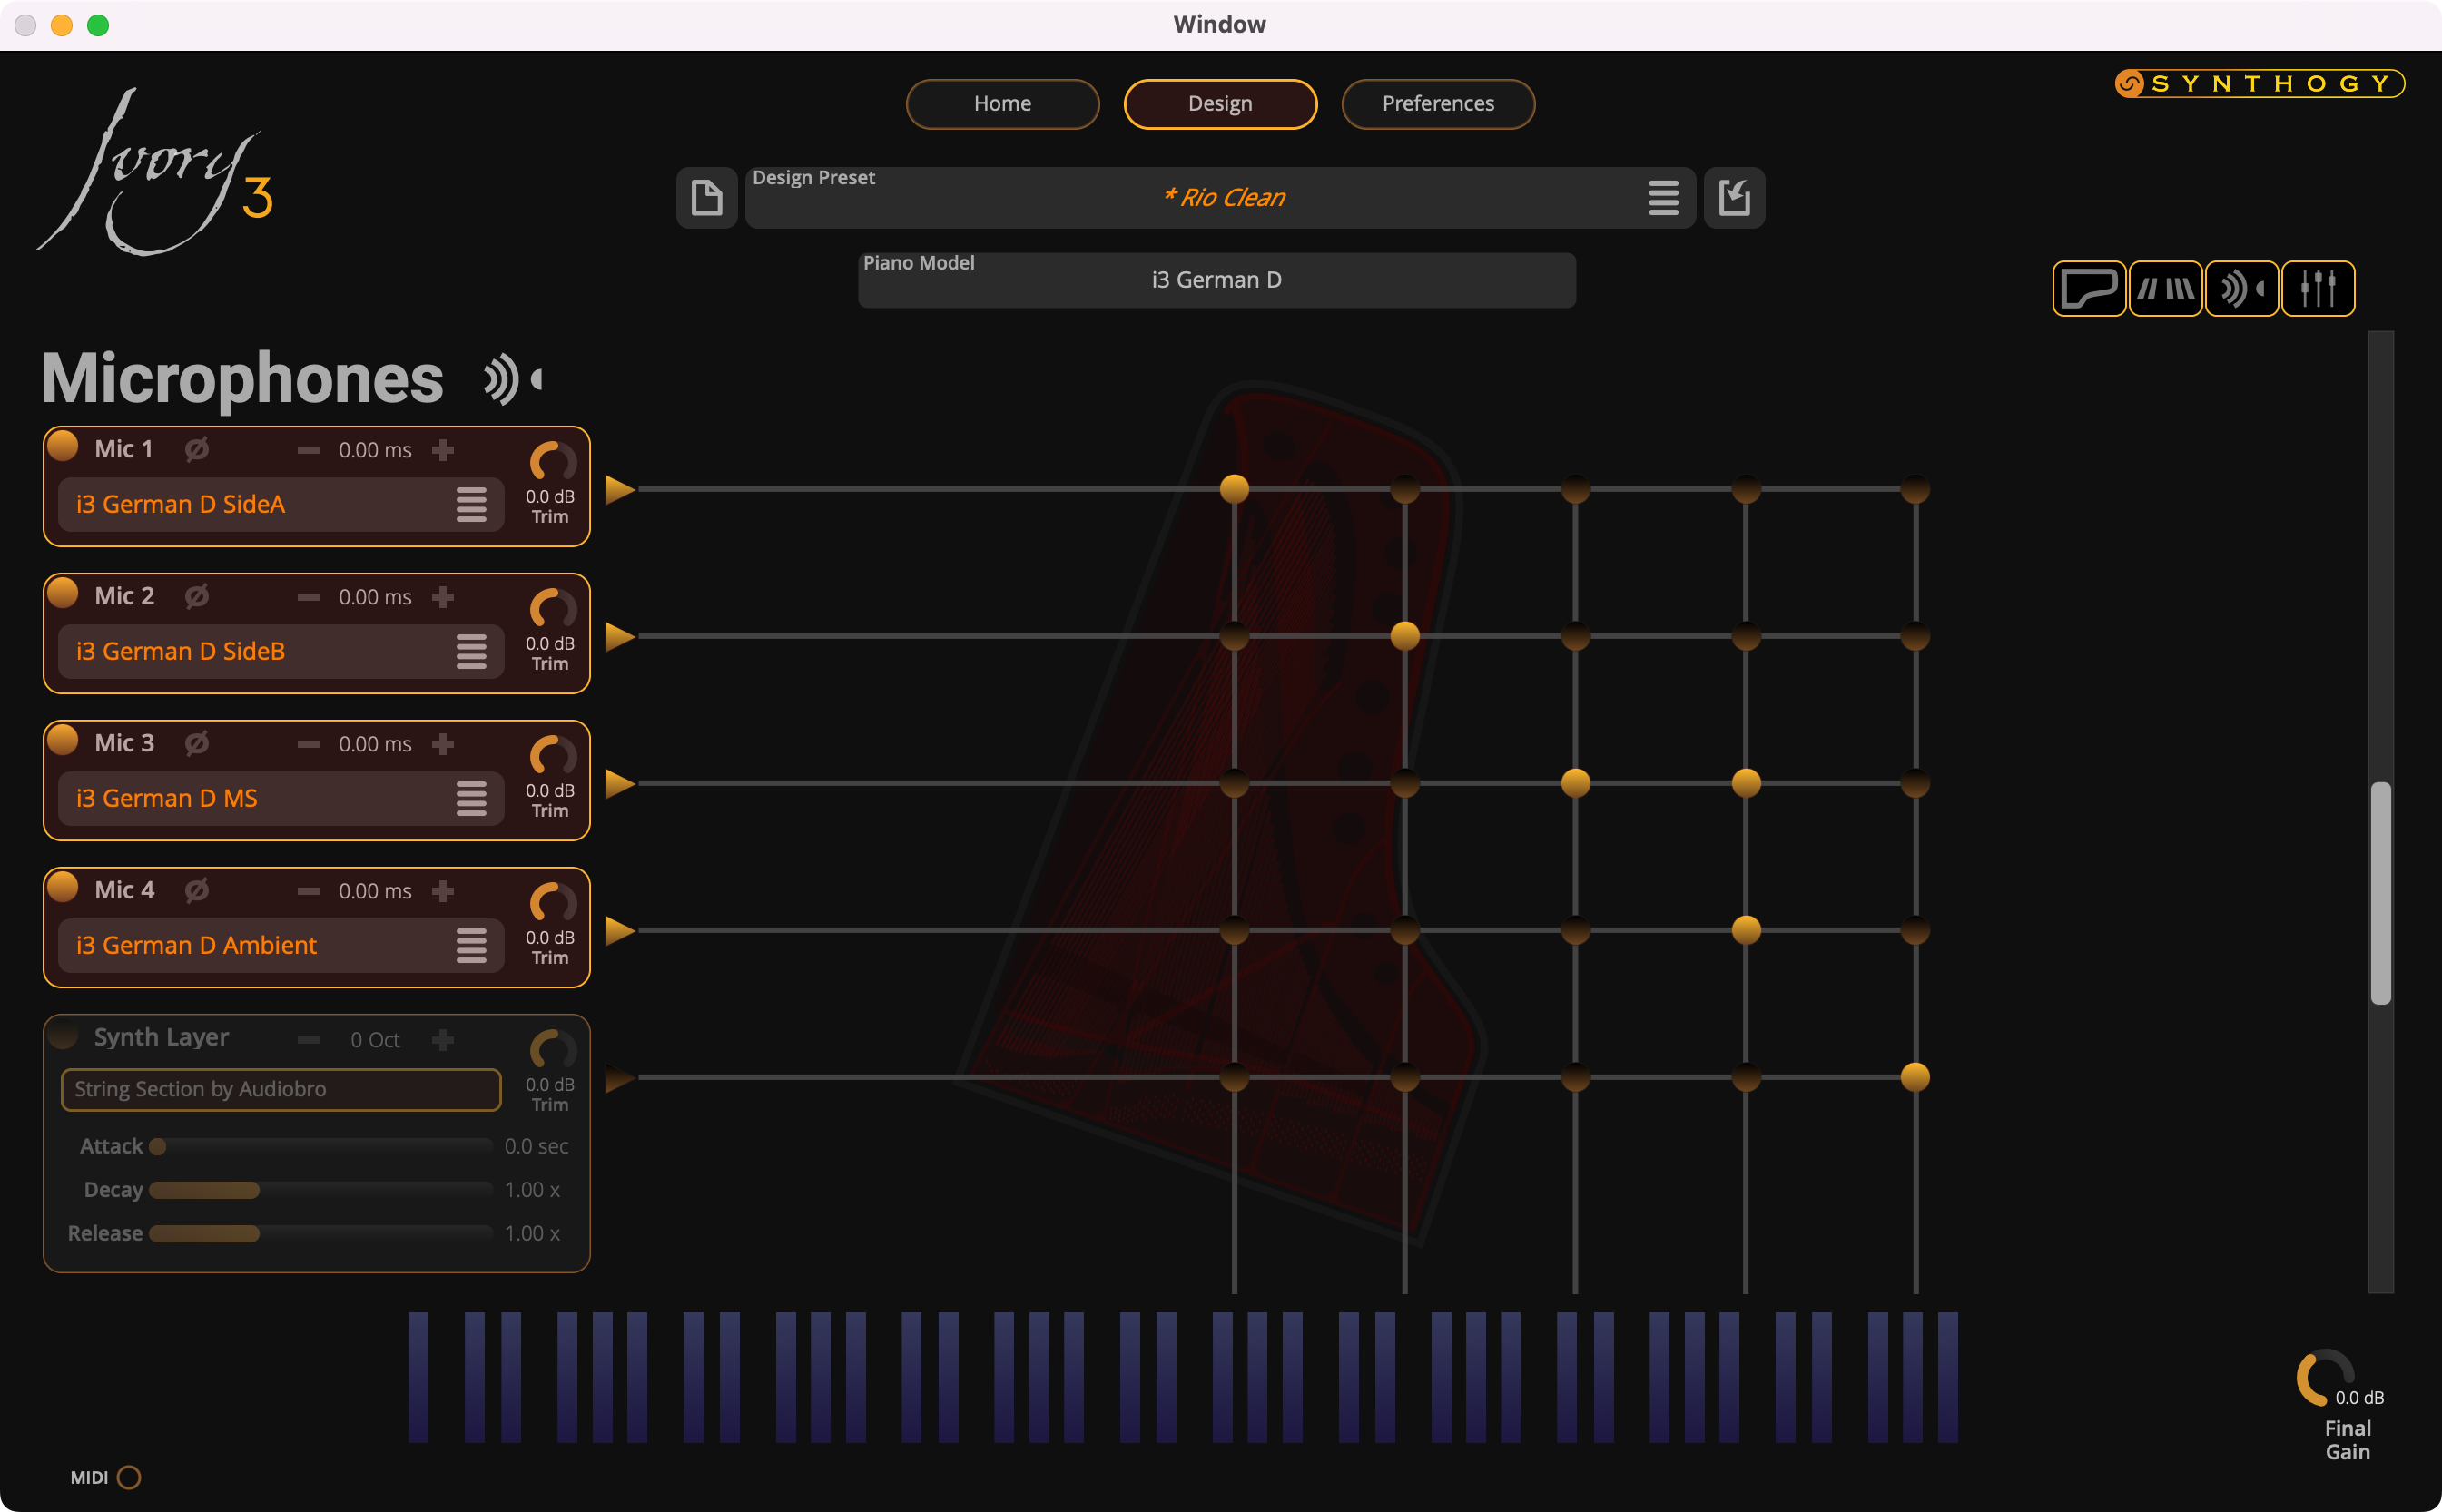Viewport: 2442px width, 1512px height.
Task: Open the microphones view icon in the view switcher
Action: pyautogui.click(x=2241, y=289)
